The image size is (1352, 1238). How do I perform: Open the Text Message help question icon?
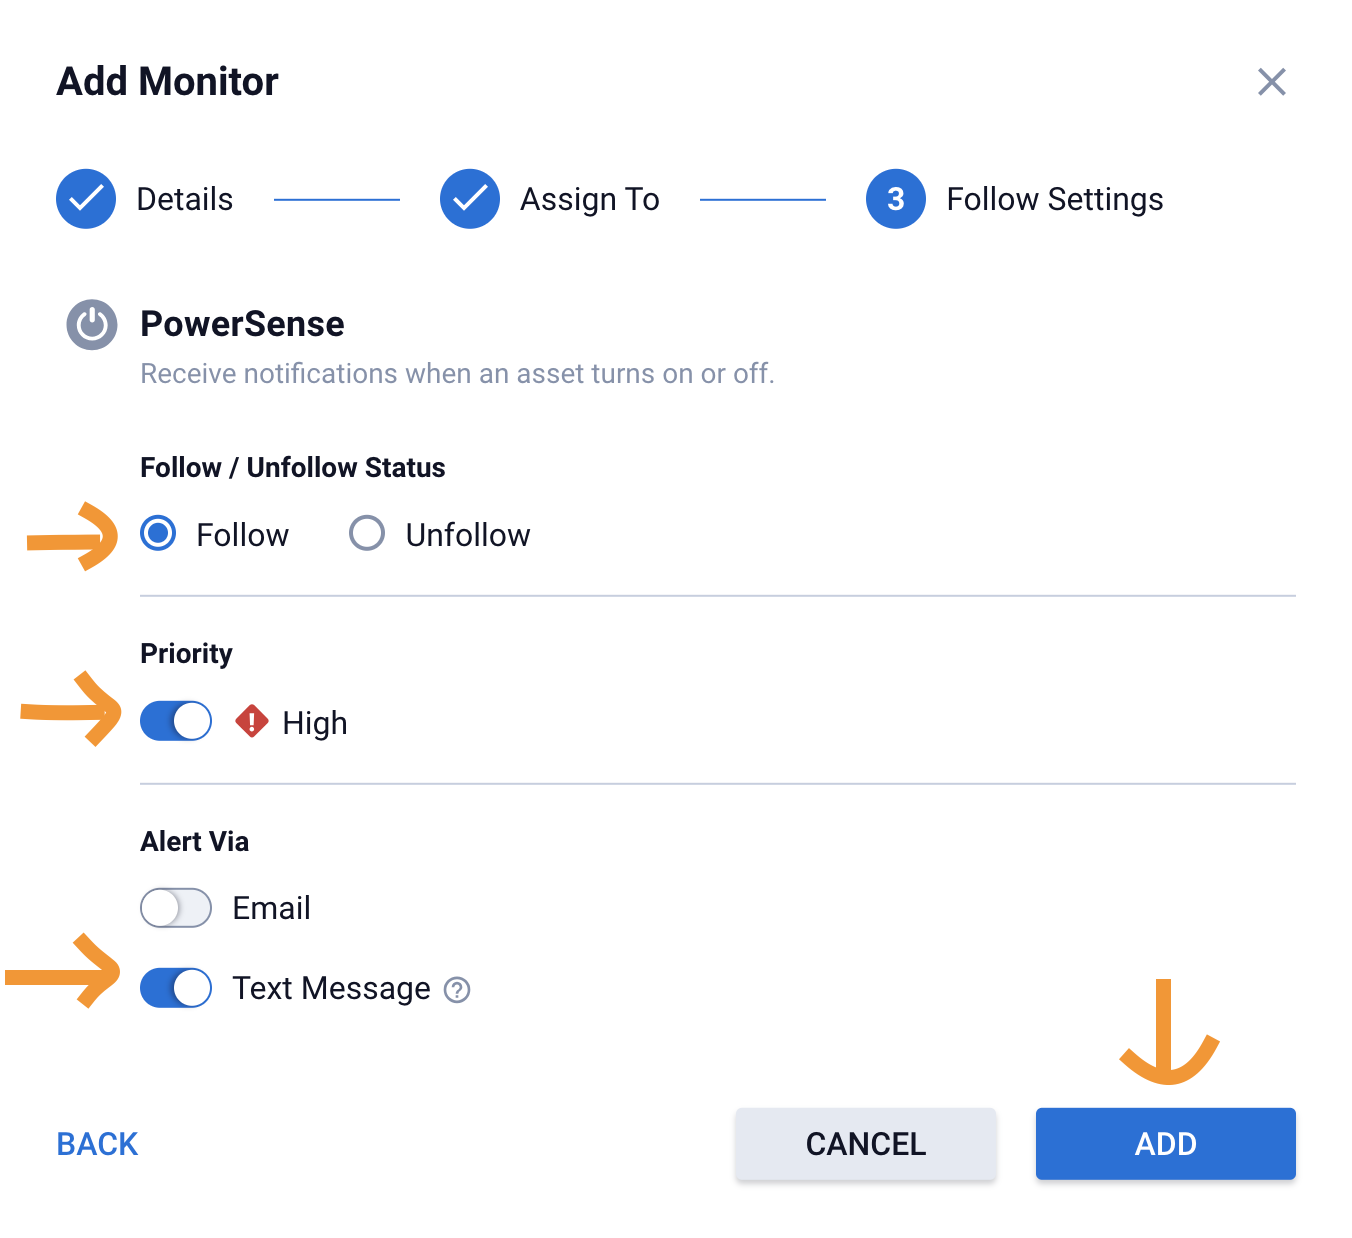coord(457,990)
